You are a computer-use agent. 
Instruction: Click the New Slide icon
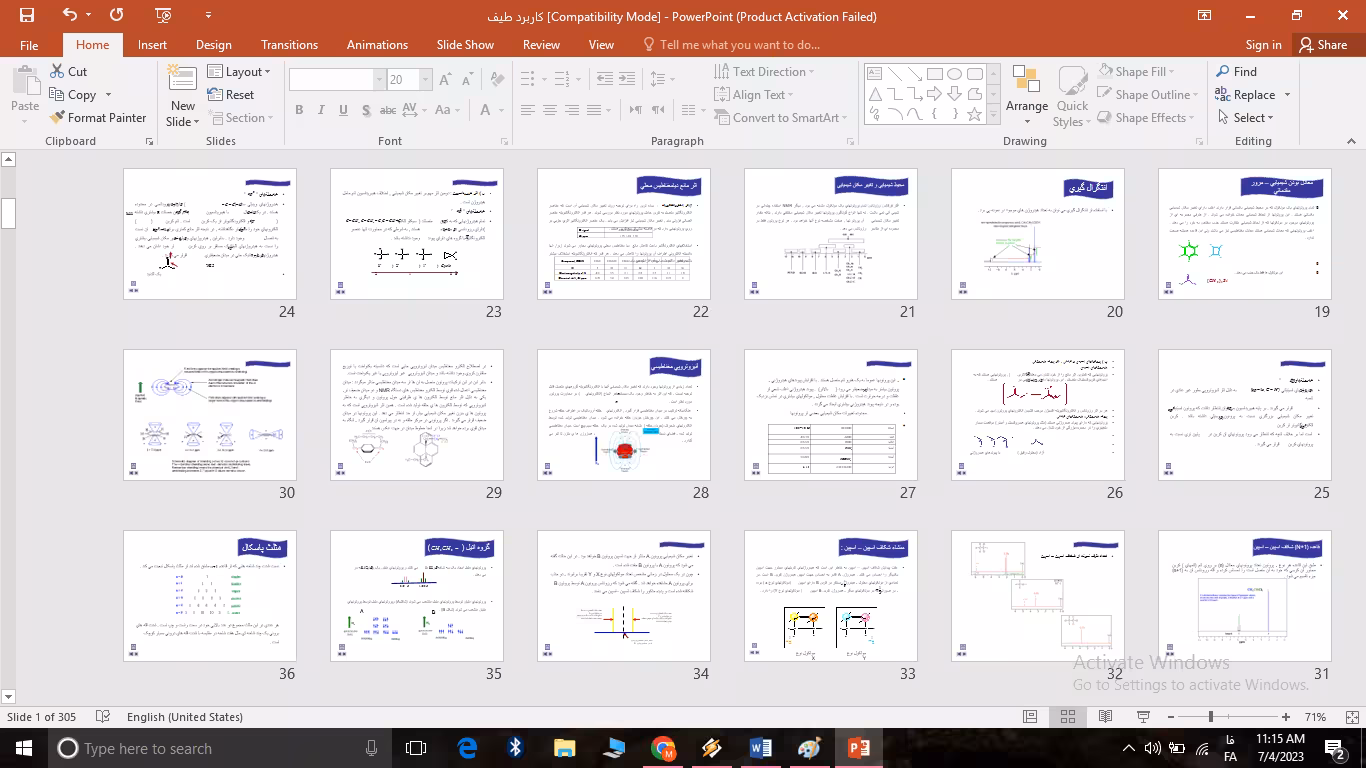[182, 81]
